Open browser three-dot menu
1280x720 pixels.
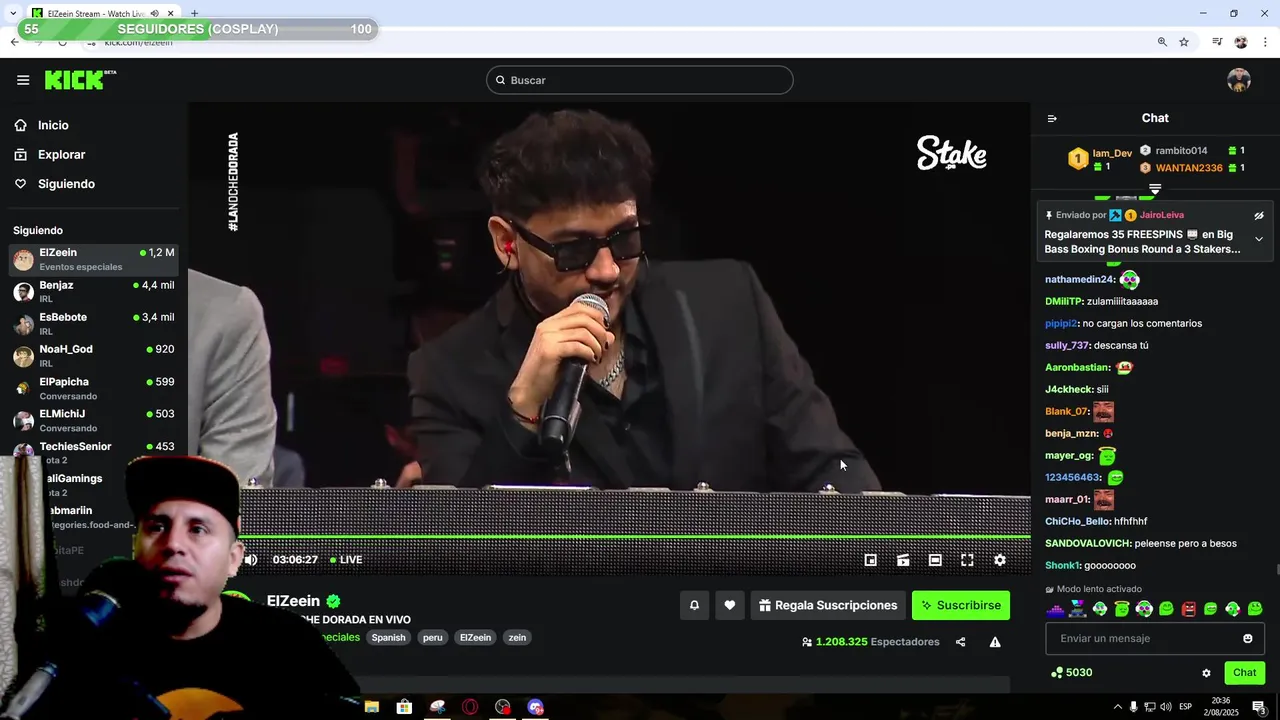[1265, 42]
